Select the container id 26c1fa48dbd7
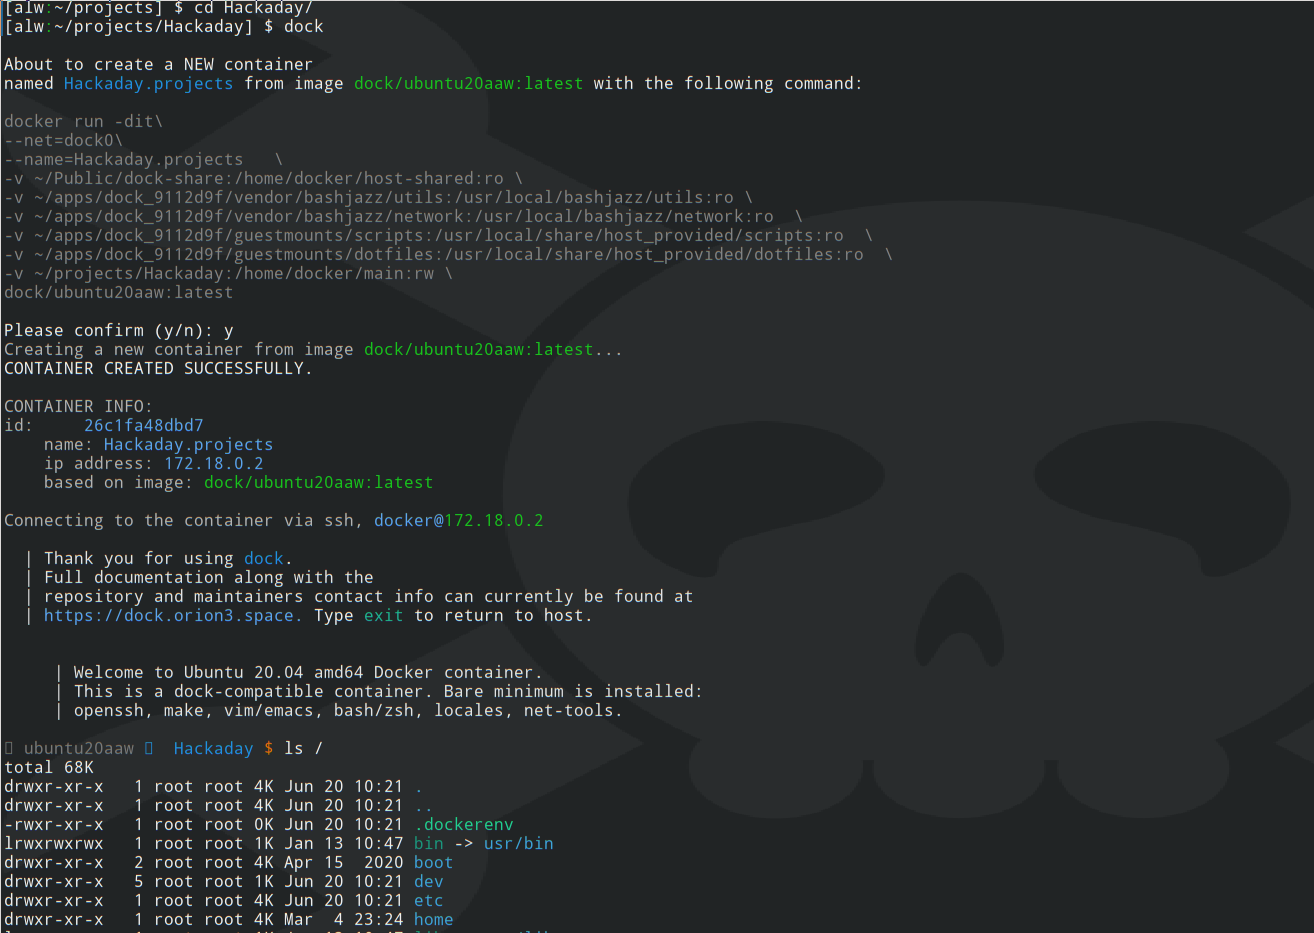 coord(143,425)
